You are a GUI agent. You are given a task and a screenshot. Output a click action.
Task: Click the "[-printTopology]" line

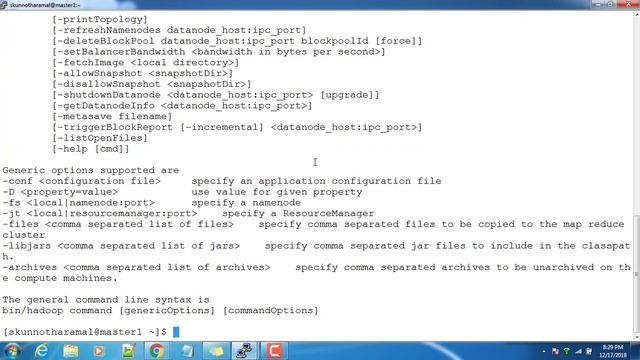click(100, 19)
